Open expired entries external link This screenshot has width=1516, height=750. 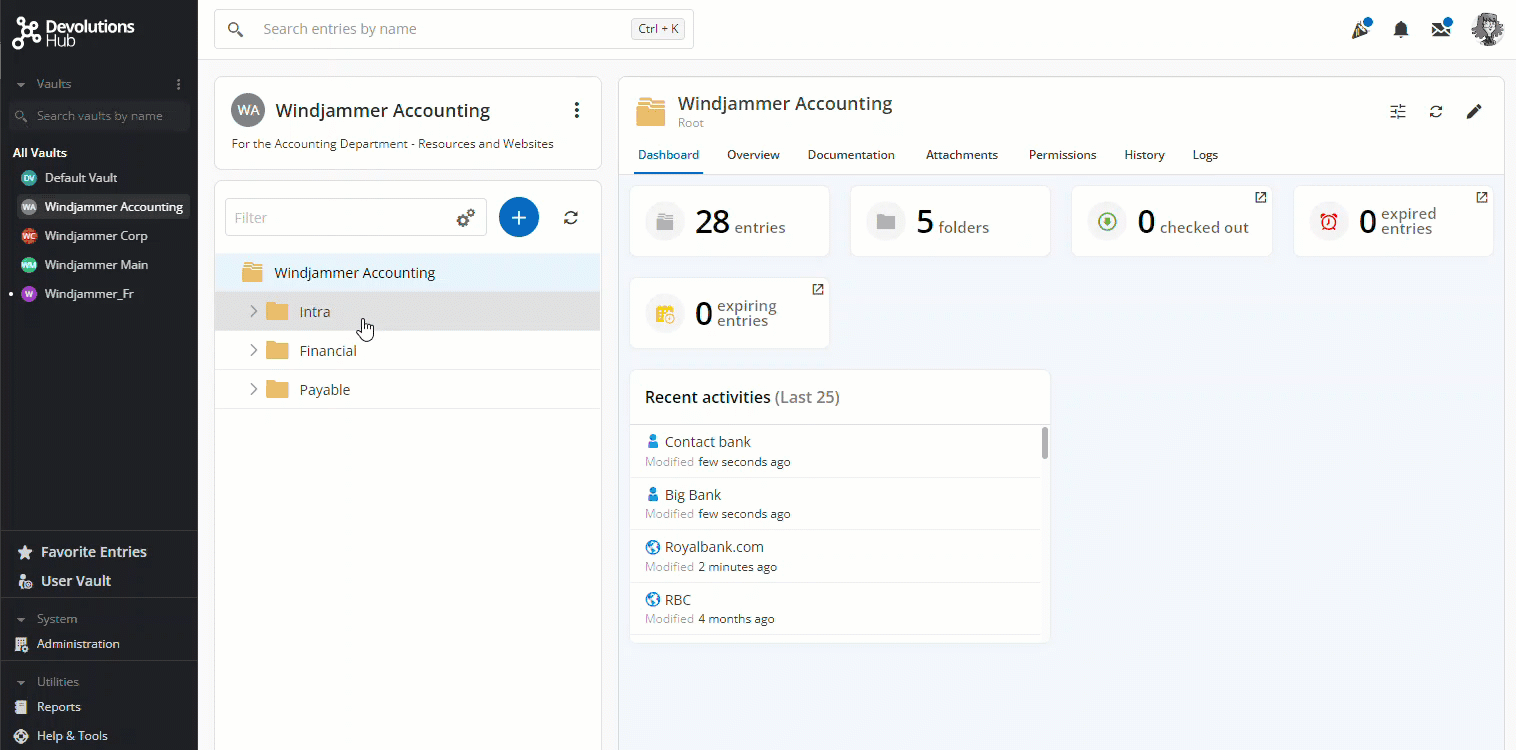[x=1482, y=197]
